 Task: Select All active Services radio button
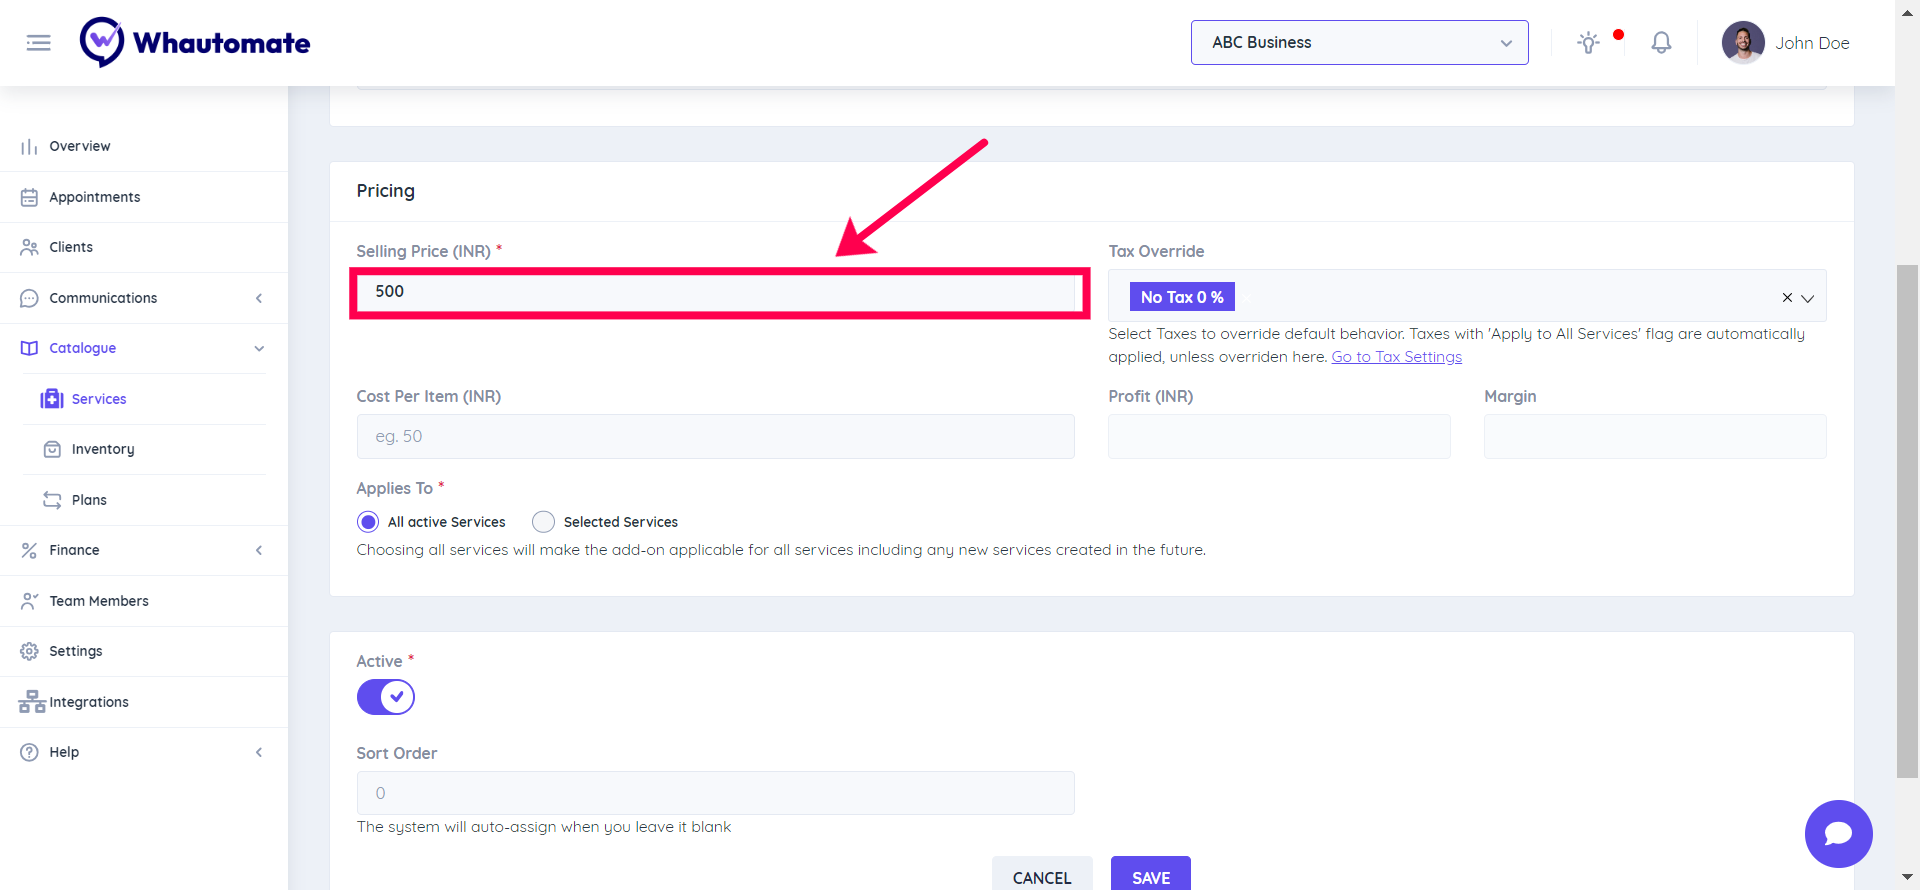click(x=368, y=522)
